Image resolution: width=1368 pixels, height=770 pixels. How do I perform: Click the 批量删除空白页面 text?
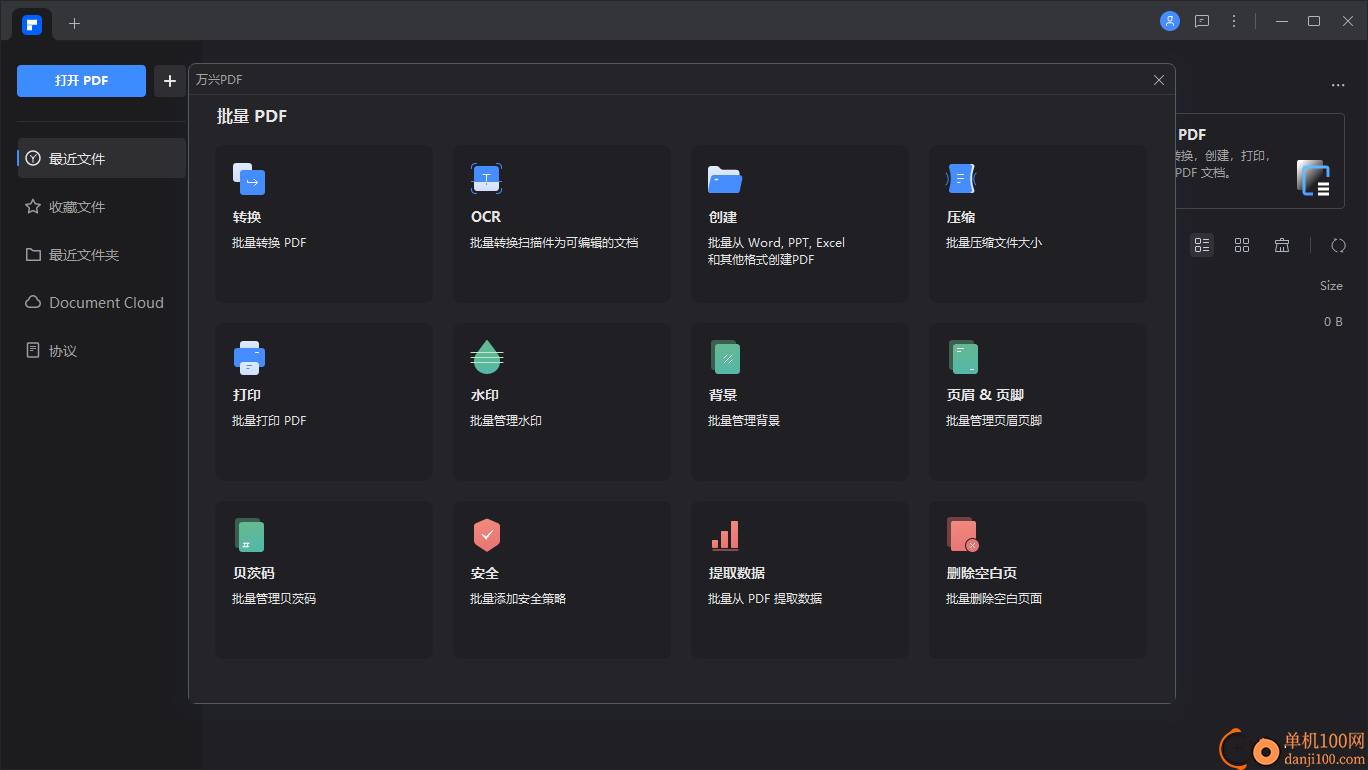pyautogui.click(x=994, y=599)
